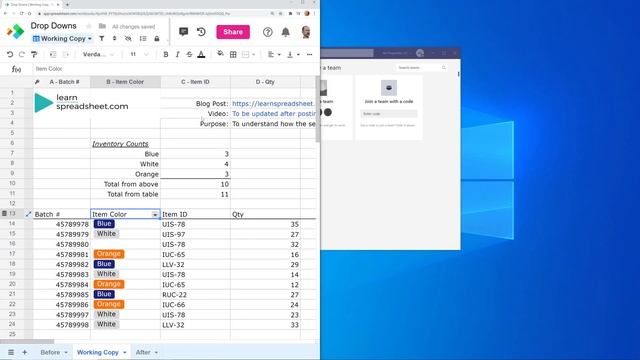This screenshot has height=360, width=640.
Task: Add a new sheet with plus
Action: (24, 352)
